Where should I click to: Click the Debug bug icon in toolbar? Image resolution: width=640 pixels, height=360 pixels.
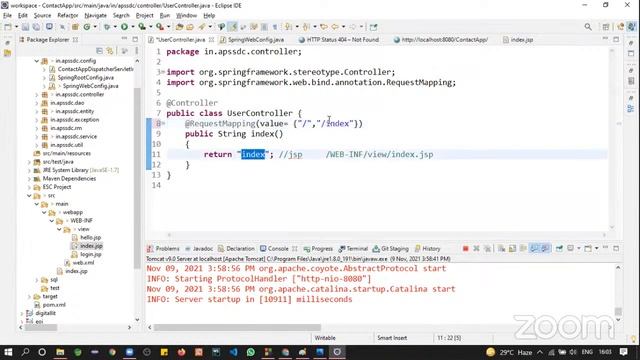(x=107, y=27)
